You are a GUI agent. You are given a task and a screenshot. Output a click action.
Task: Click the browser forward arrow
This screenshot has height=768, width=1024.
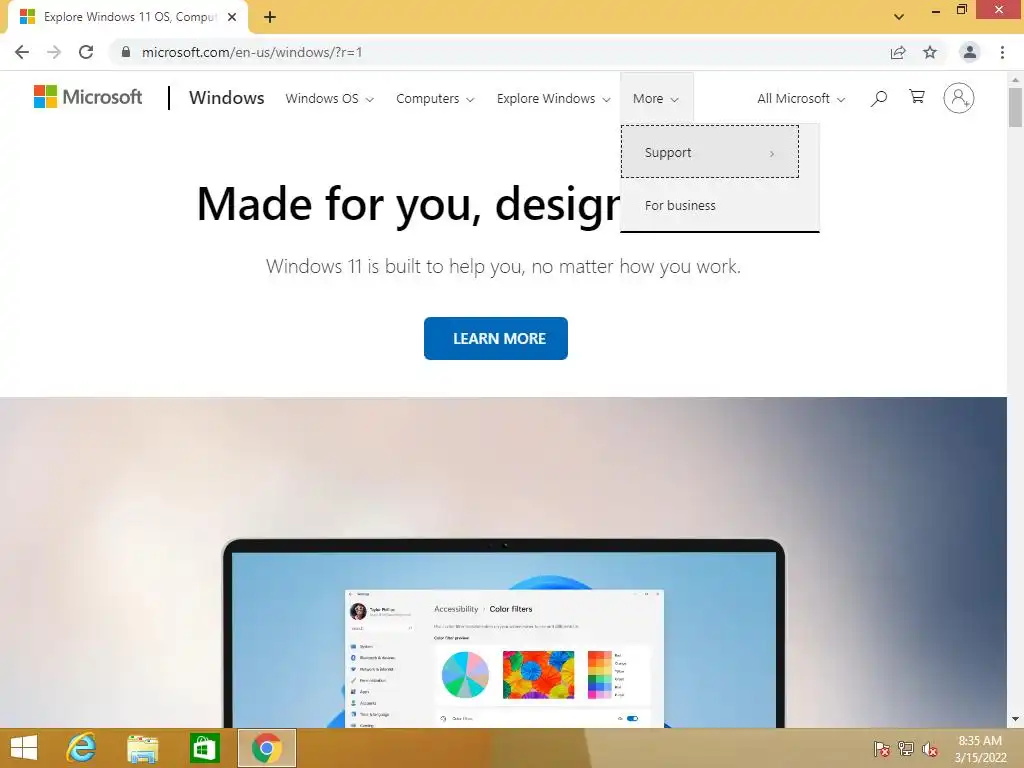coord(54,52)
